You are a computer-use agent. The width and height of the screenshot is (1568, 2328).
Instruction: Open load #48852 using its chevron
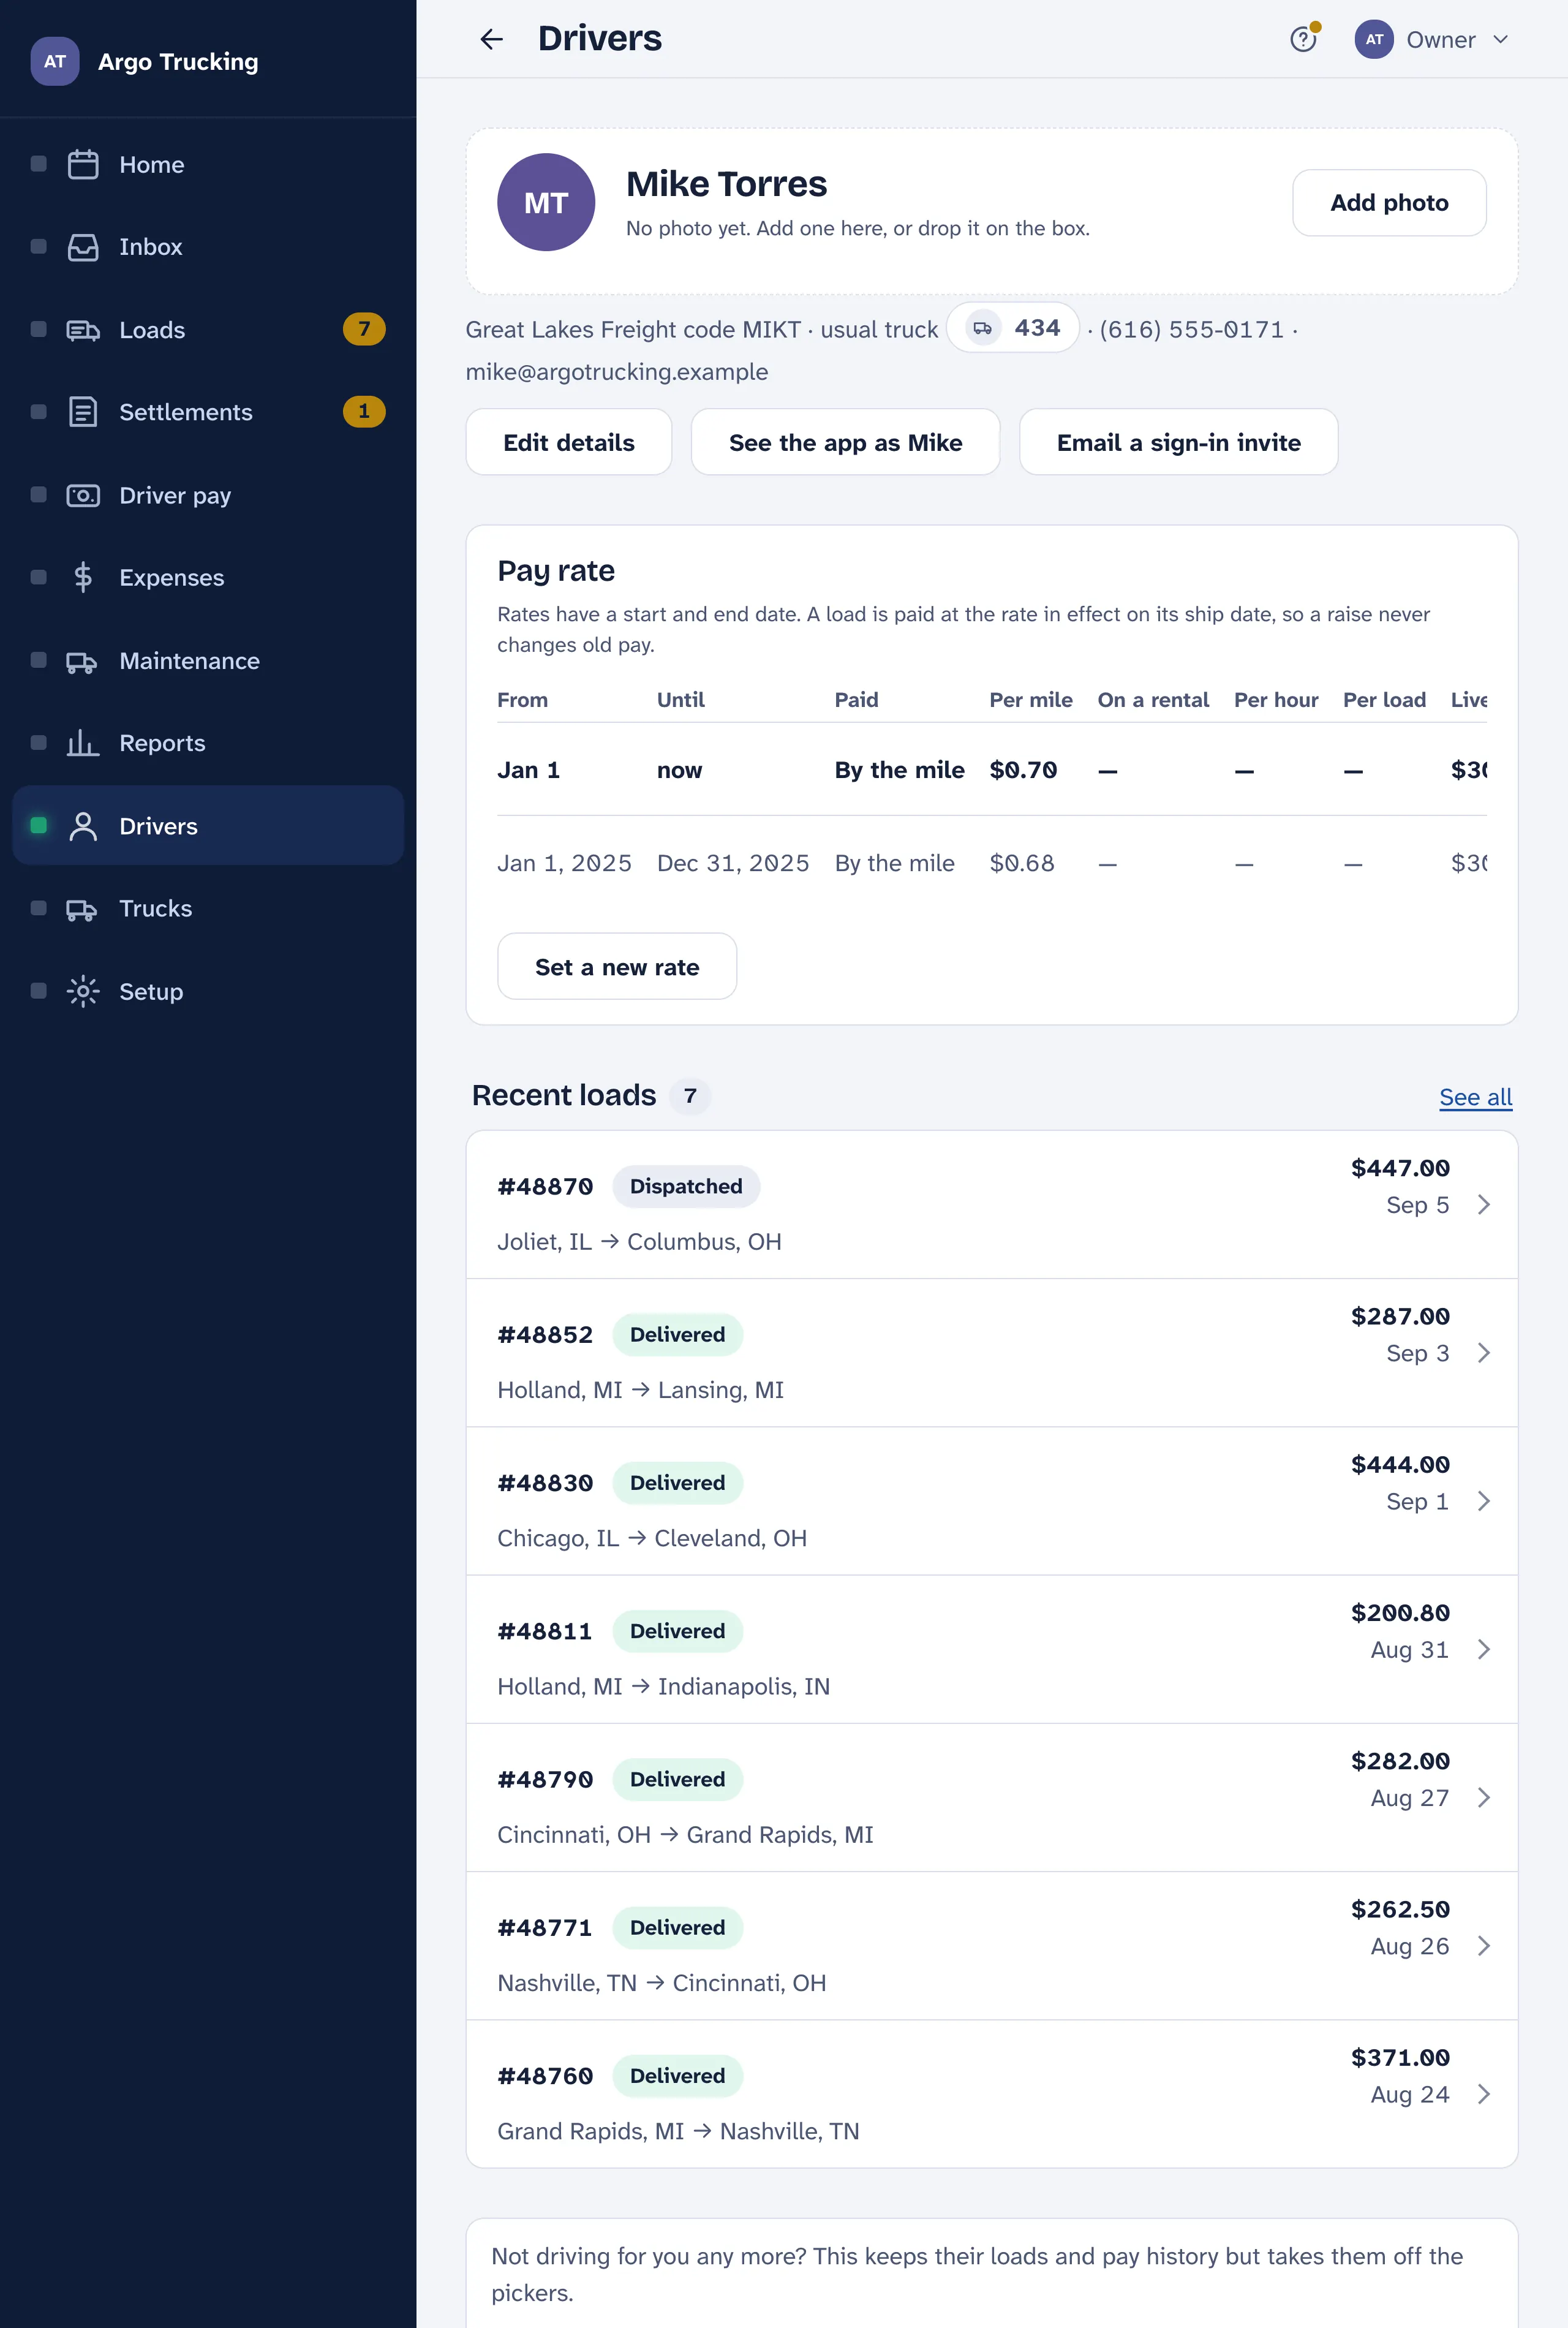point(1484,1352)
